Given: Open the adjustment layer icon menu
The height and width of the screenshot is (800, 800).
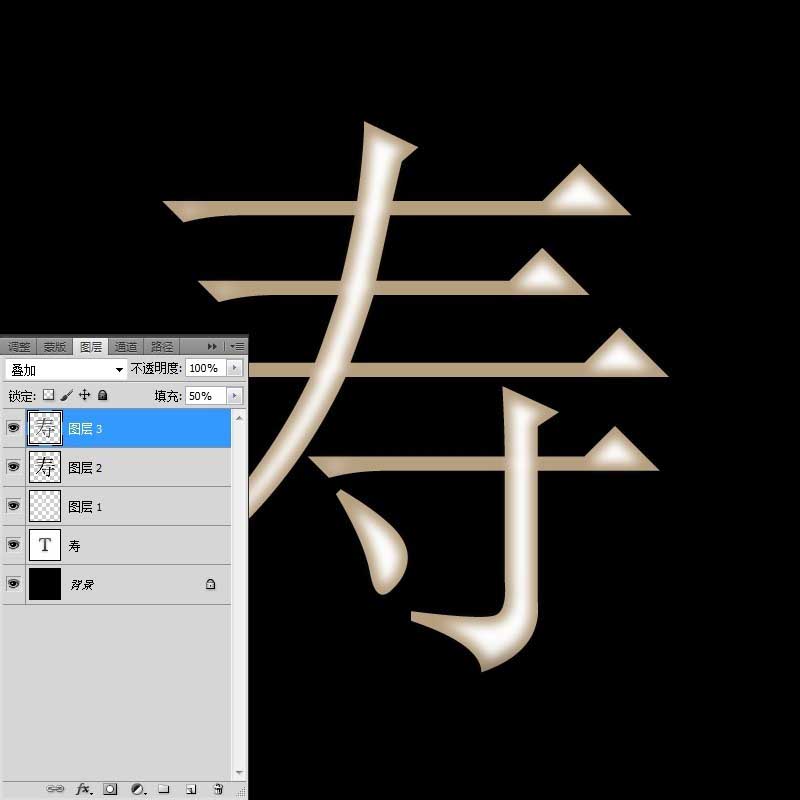Looking at the screenshot, I should point(137,789).
